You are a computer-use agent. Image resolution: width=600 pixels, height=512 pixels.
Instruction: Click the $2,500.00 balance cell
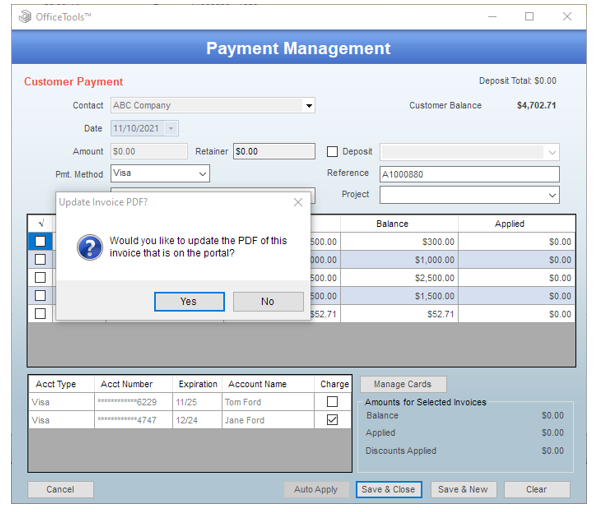point(399,278)
